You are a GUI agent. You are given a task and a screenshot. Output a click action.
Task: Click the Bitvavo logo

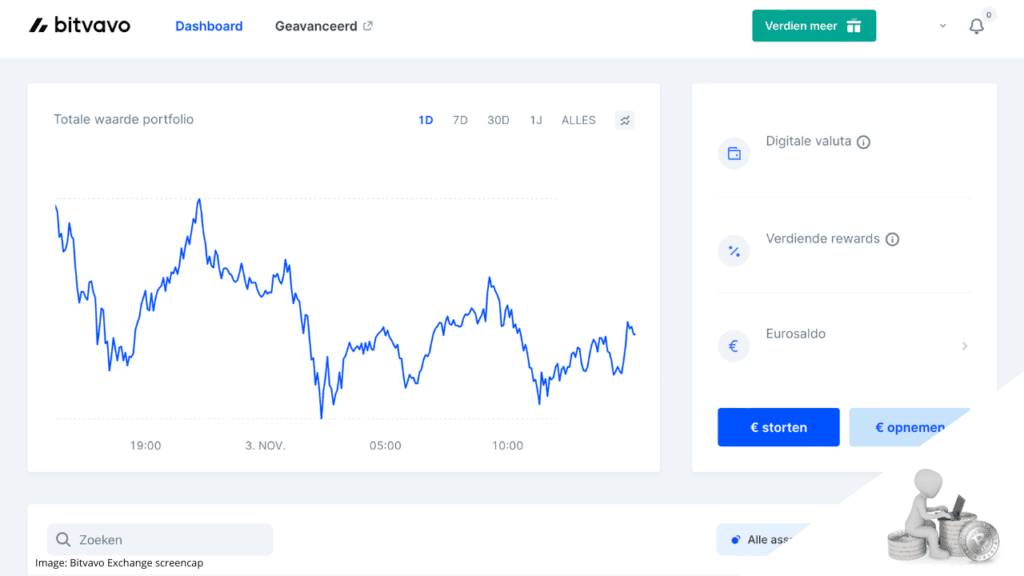coord(79,25)
